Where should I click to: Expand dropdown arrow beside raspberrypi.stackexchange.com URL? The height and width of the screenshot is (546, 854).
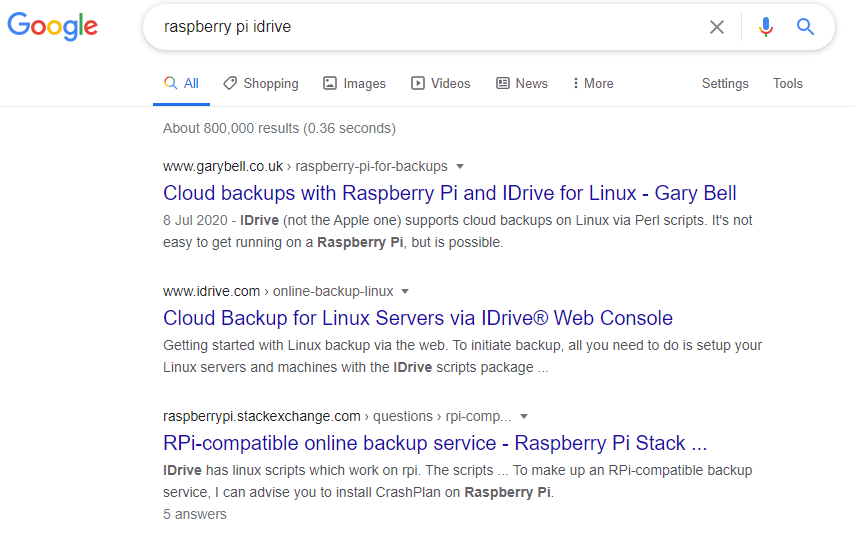pyautogui.click(x=524, y=416)
